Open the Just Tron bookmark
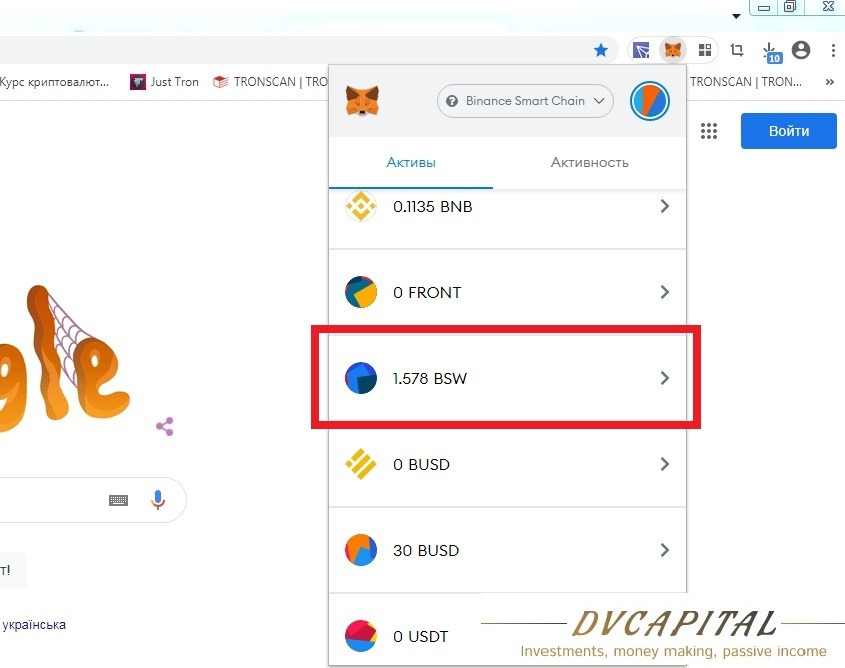The height and width of the screenshot is (668, 845). [164, 82]
